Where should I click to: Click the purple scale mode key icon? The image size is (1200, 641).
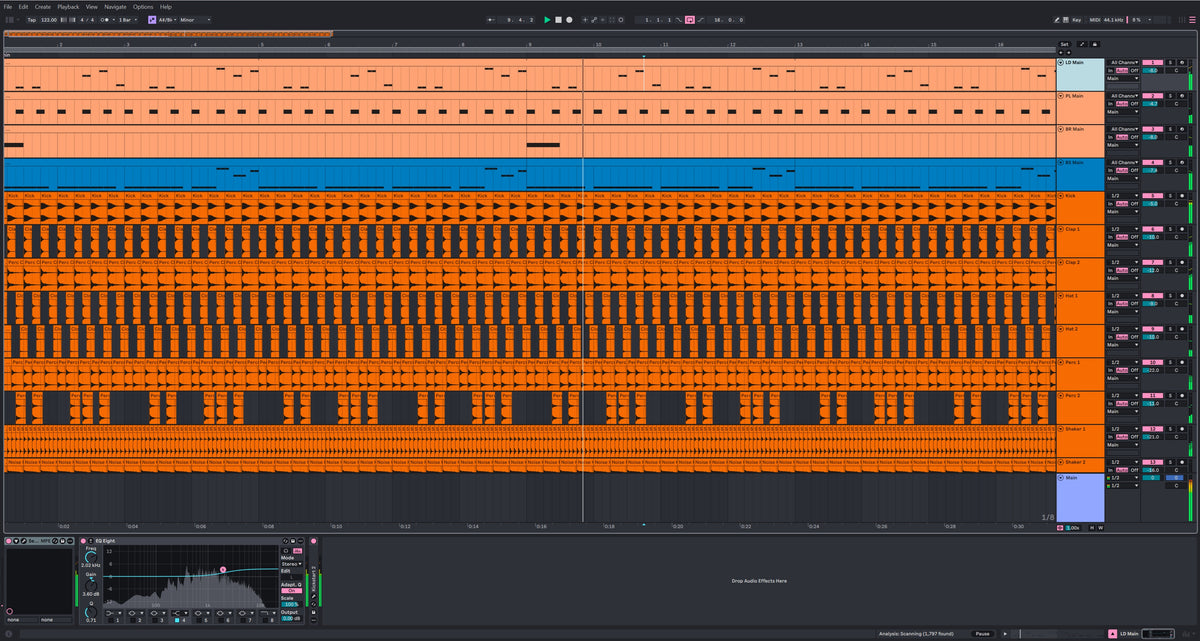tap(152, 19)
